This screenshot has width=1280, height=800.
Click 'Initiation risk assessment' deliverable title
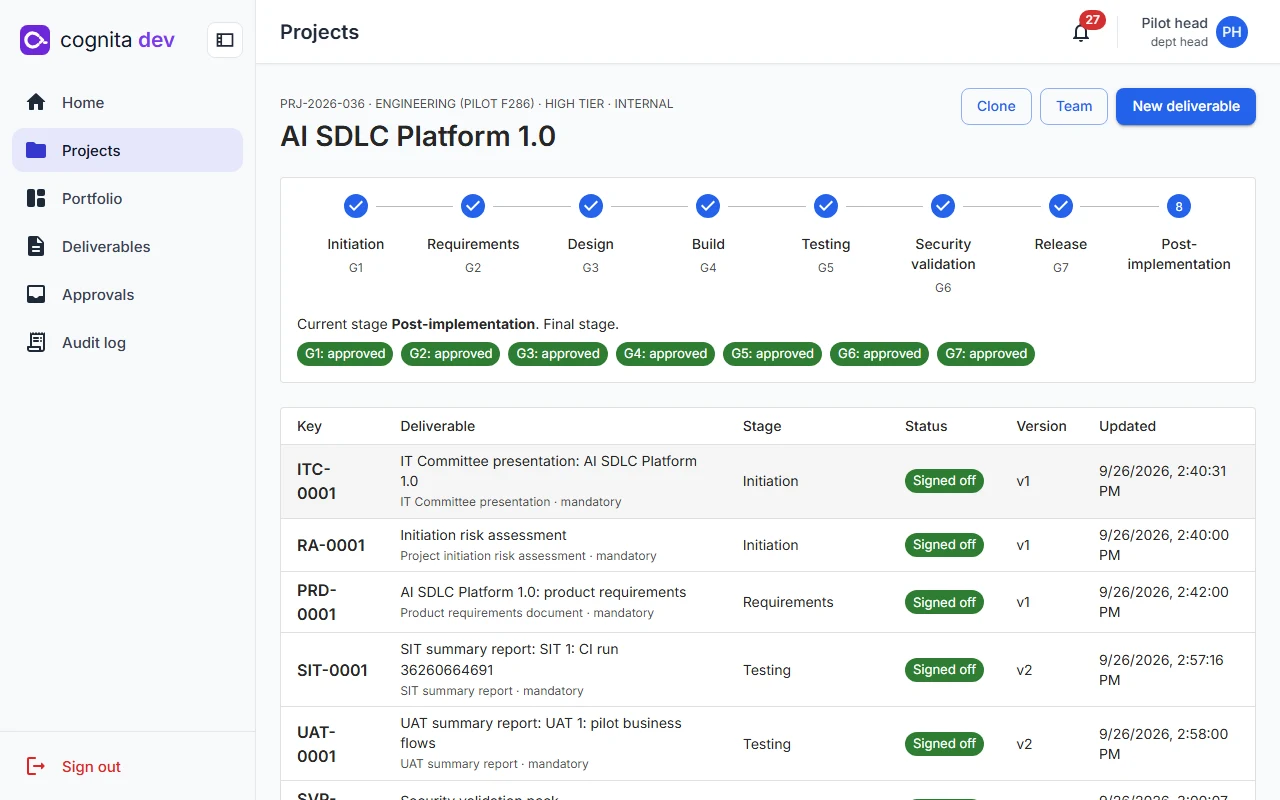tap(483, 535)
